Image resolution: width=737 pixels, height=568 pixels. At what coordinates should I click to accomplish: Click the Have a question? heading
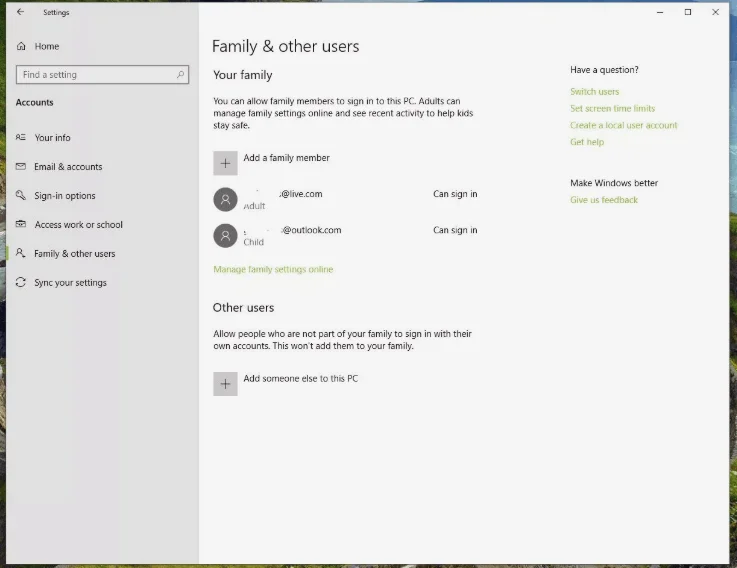[x=604, y=70]
